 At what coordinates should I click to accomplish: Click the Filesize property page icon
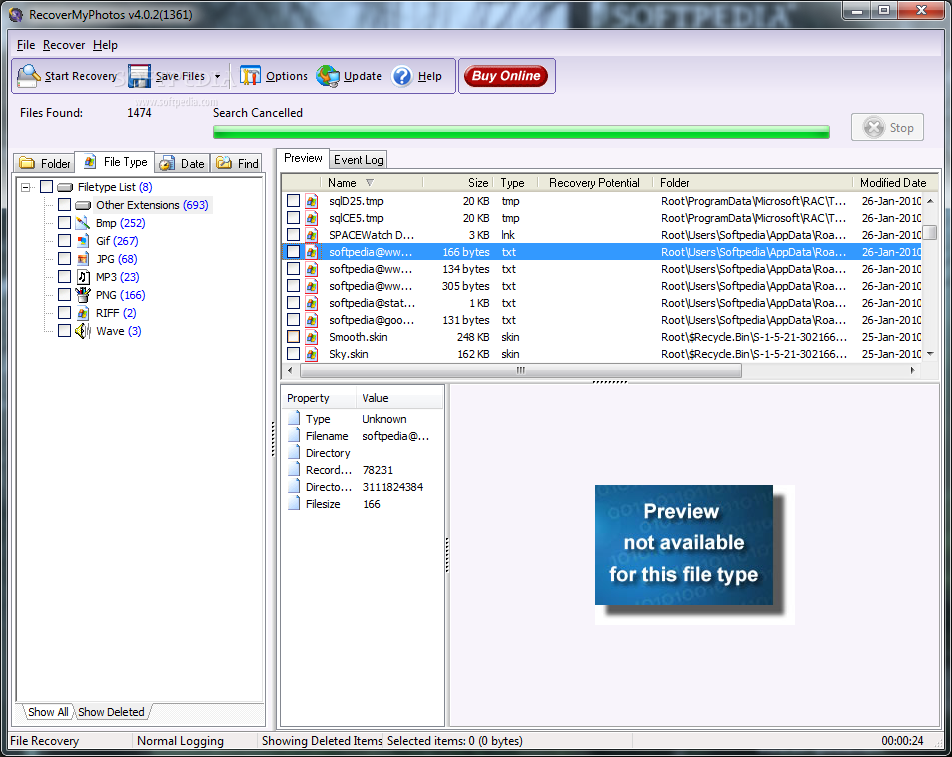(294, 504)
